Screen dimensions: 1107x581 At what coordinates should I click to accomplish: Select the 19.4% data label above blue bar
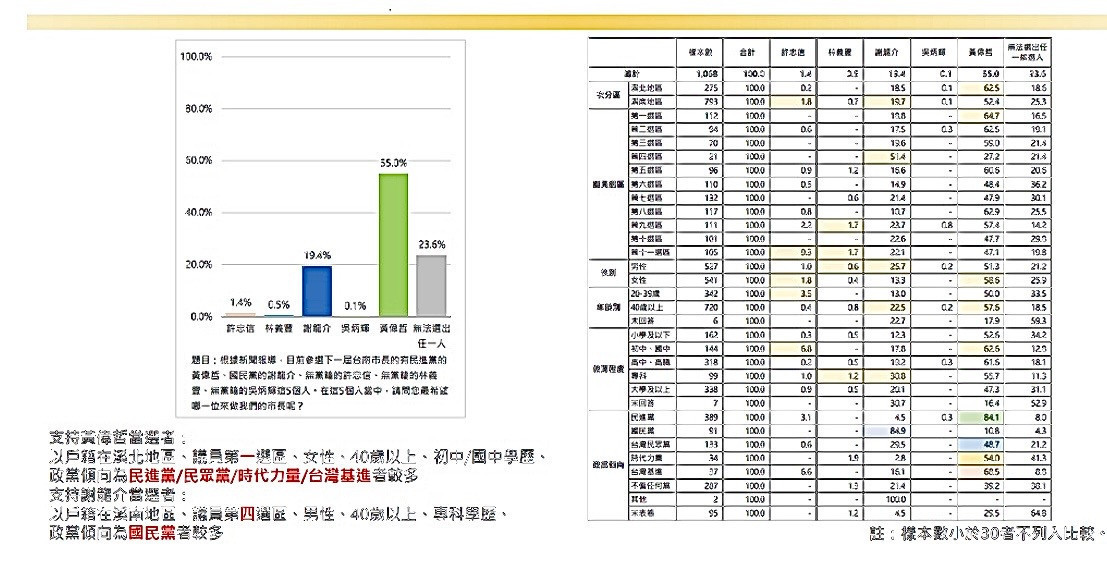(x=317, y=256)
